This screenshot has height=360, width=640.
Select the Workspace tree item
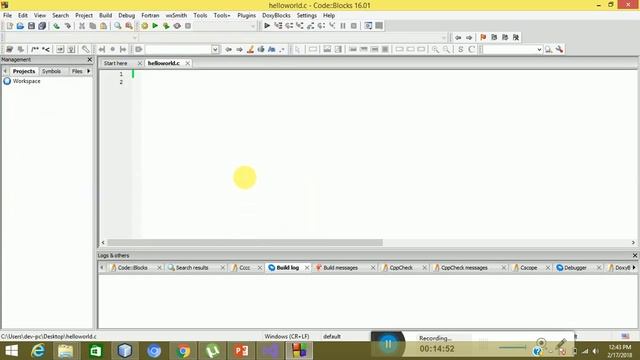pyautogui.click(x=27, y=81)
